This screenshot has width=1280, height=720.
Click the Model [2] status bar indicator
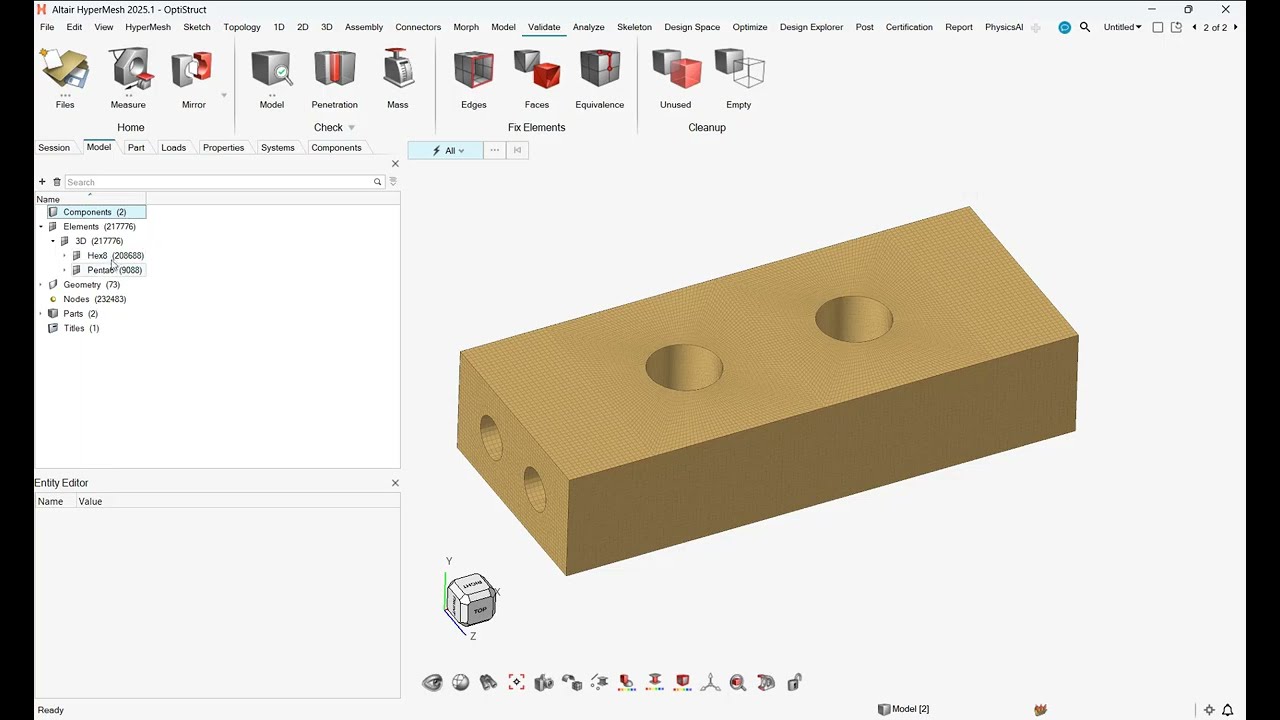[x=904, y=709]
